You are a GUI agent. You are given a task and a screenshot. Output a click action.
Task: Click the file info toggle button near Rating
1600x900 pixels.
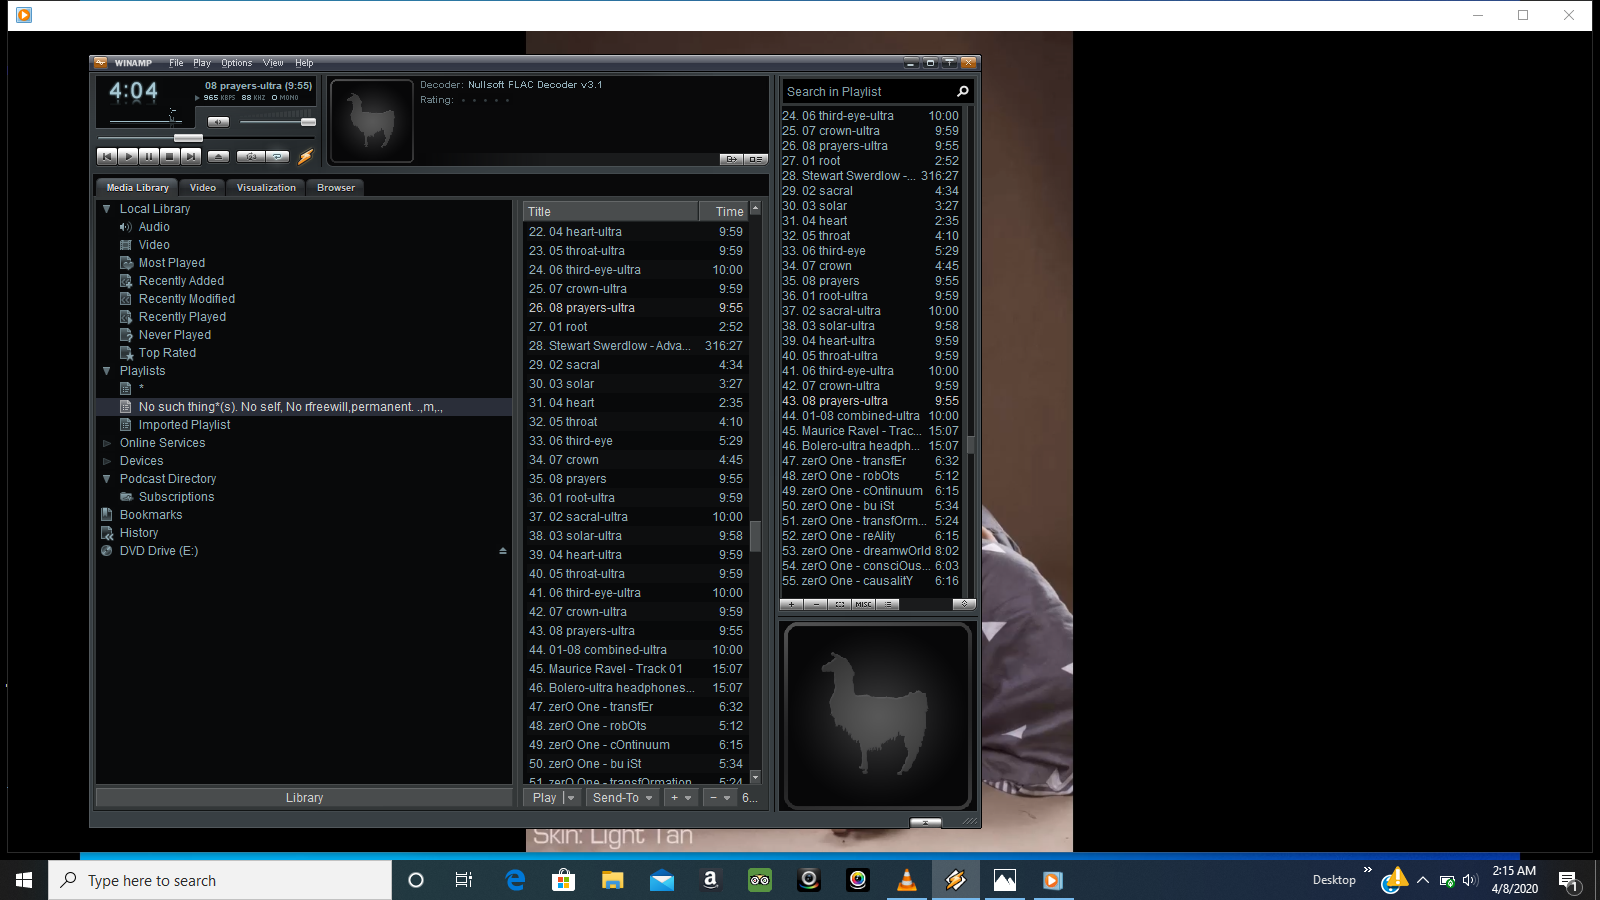[731, 159]
